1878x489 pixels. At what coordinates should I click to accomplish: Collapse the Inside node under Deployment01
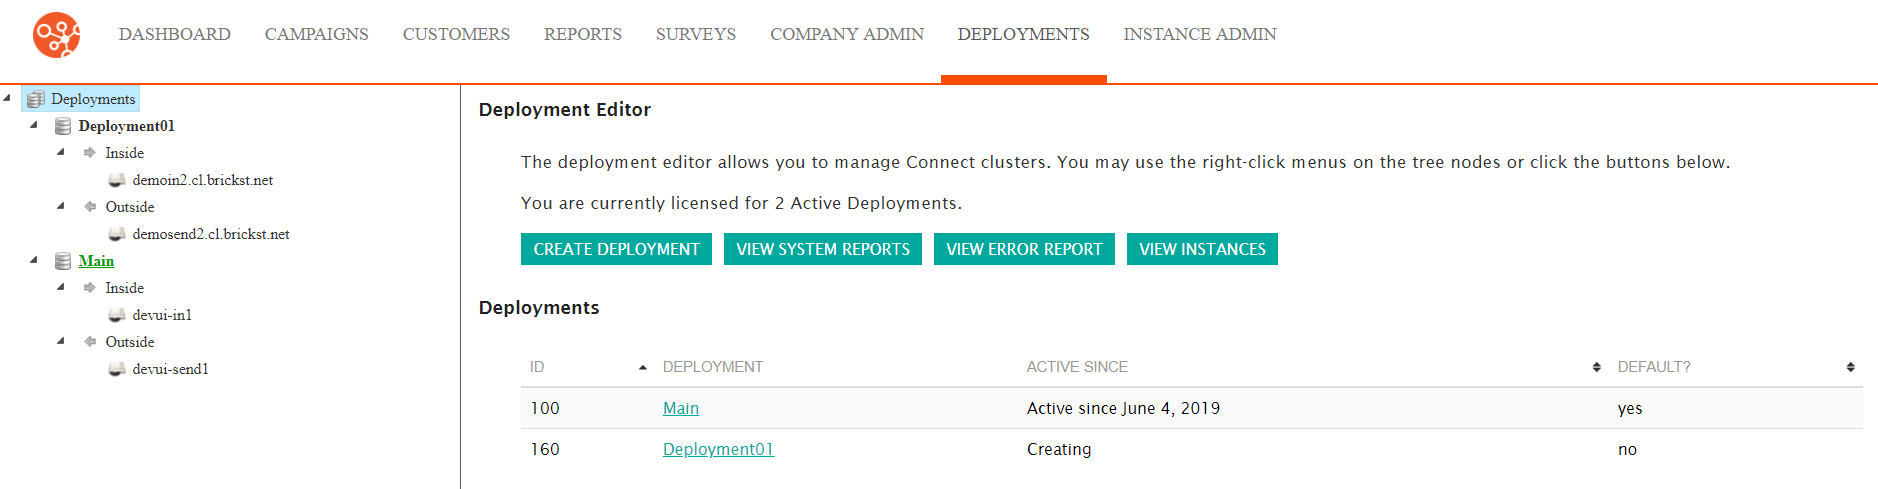[x=61, y=152]
